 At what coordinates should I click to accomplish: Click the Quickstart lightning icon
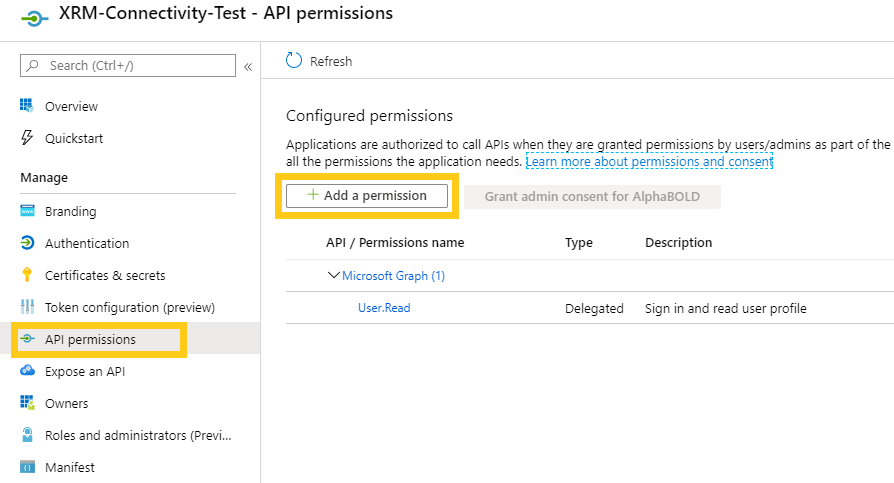click(27, 137)
